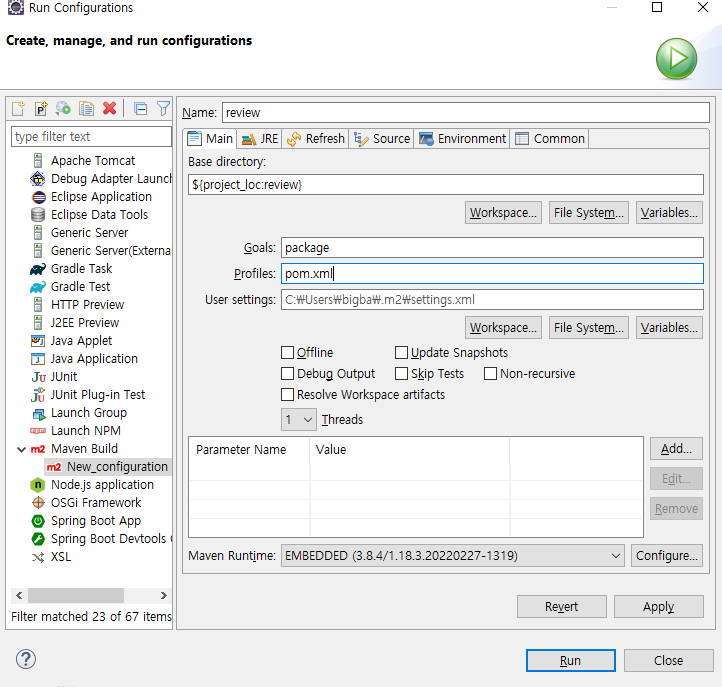This screenshot has width=722, height=687.
Task: Click the Collapse All toolbar icon
Action: coord(140,109)
